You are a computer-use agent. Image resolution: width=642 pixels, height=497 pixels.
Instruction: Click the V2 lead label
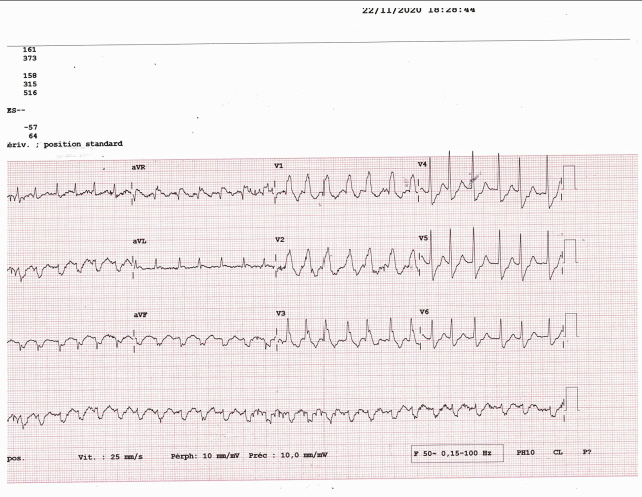click(280, 239)
